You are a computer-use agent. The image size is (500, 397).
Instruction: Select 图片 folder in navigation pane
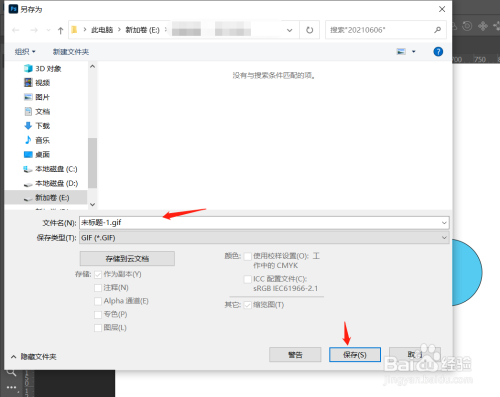click(x=37, y=97)
